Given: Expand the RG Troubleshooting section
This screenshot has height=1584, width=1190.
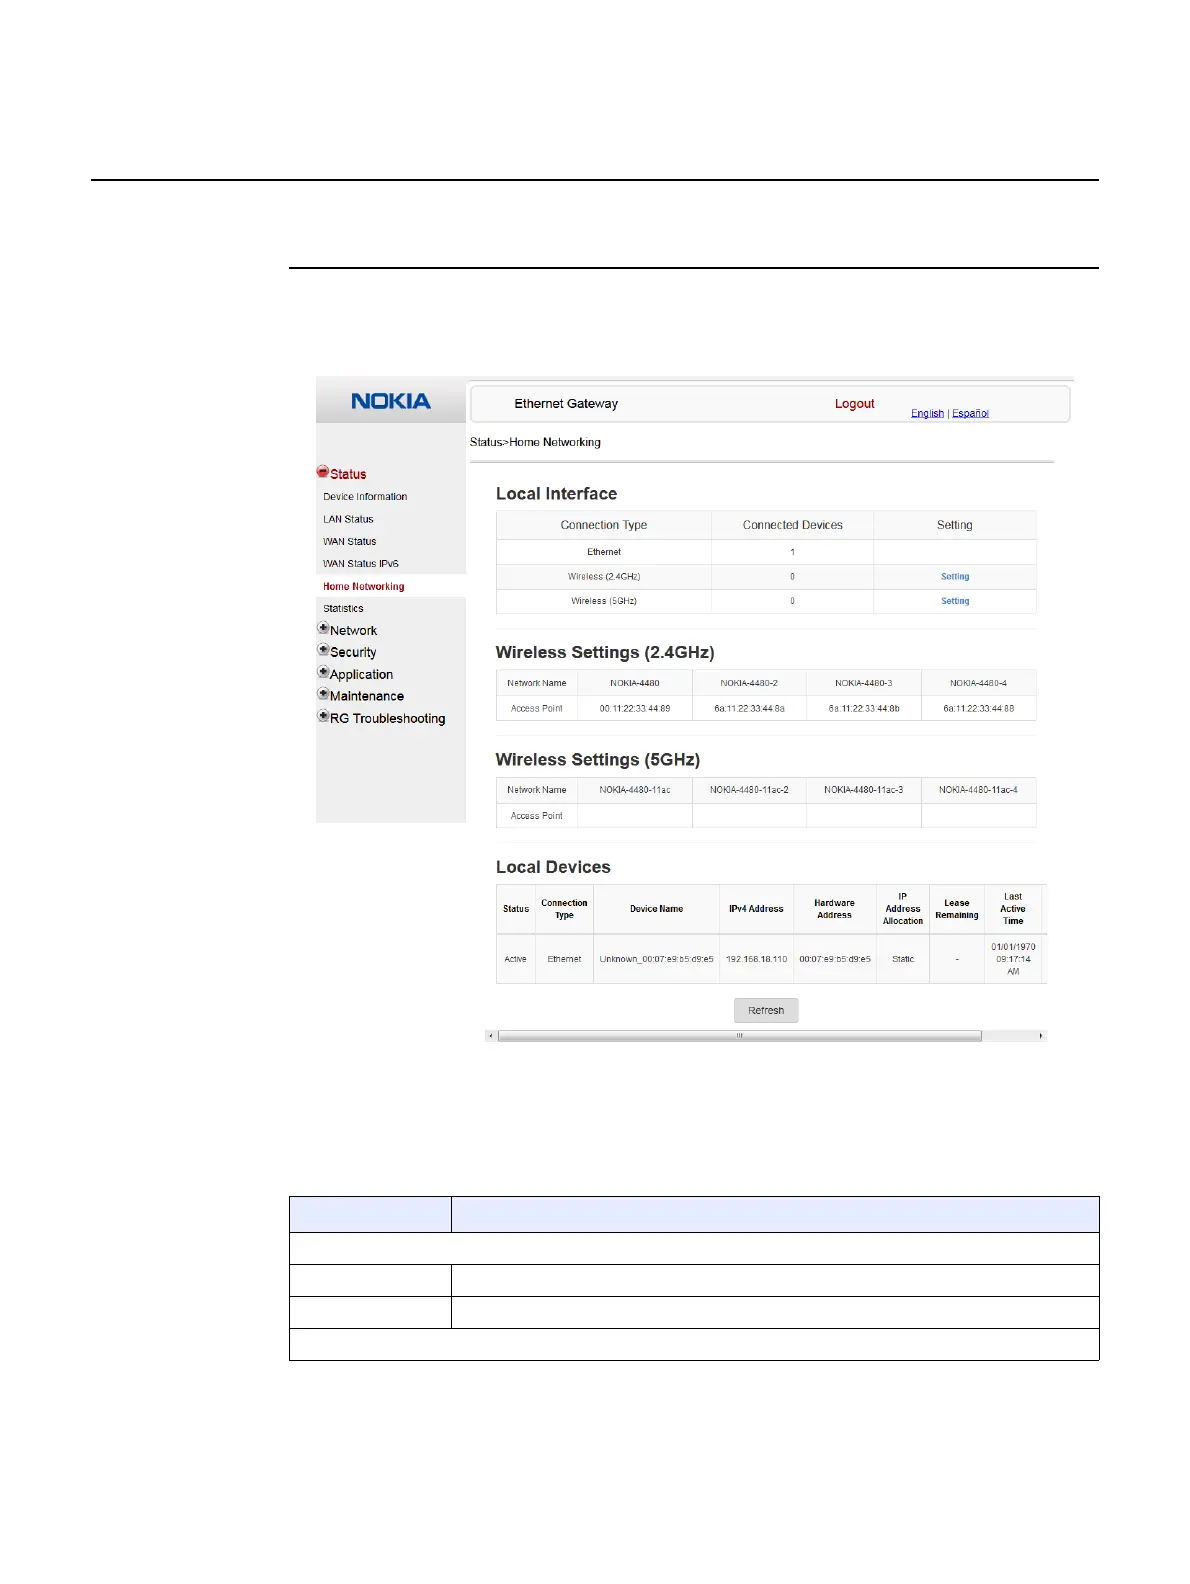Looking at the screenshot, I should (x=323, y=716).
